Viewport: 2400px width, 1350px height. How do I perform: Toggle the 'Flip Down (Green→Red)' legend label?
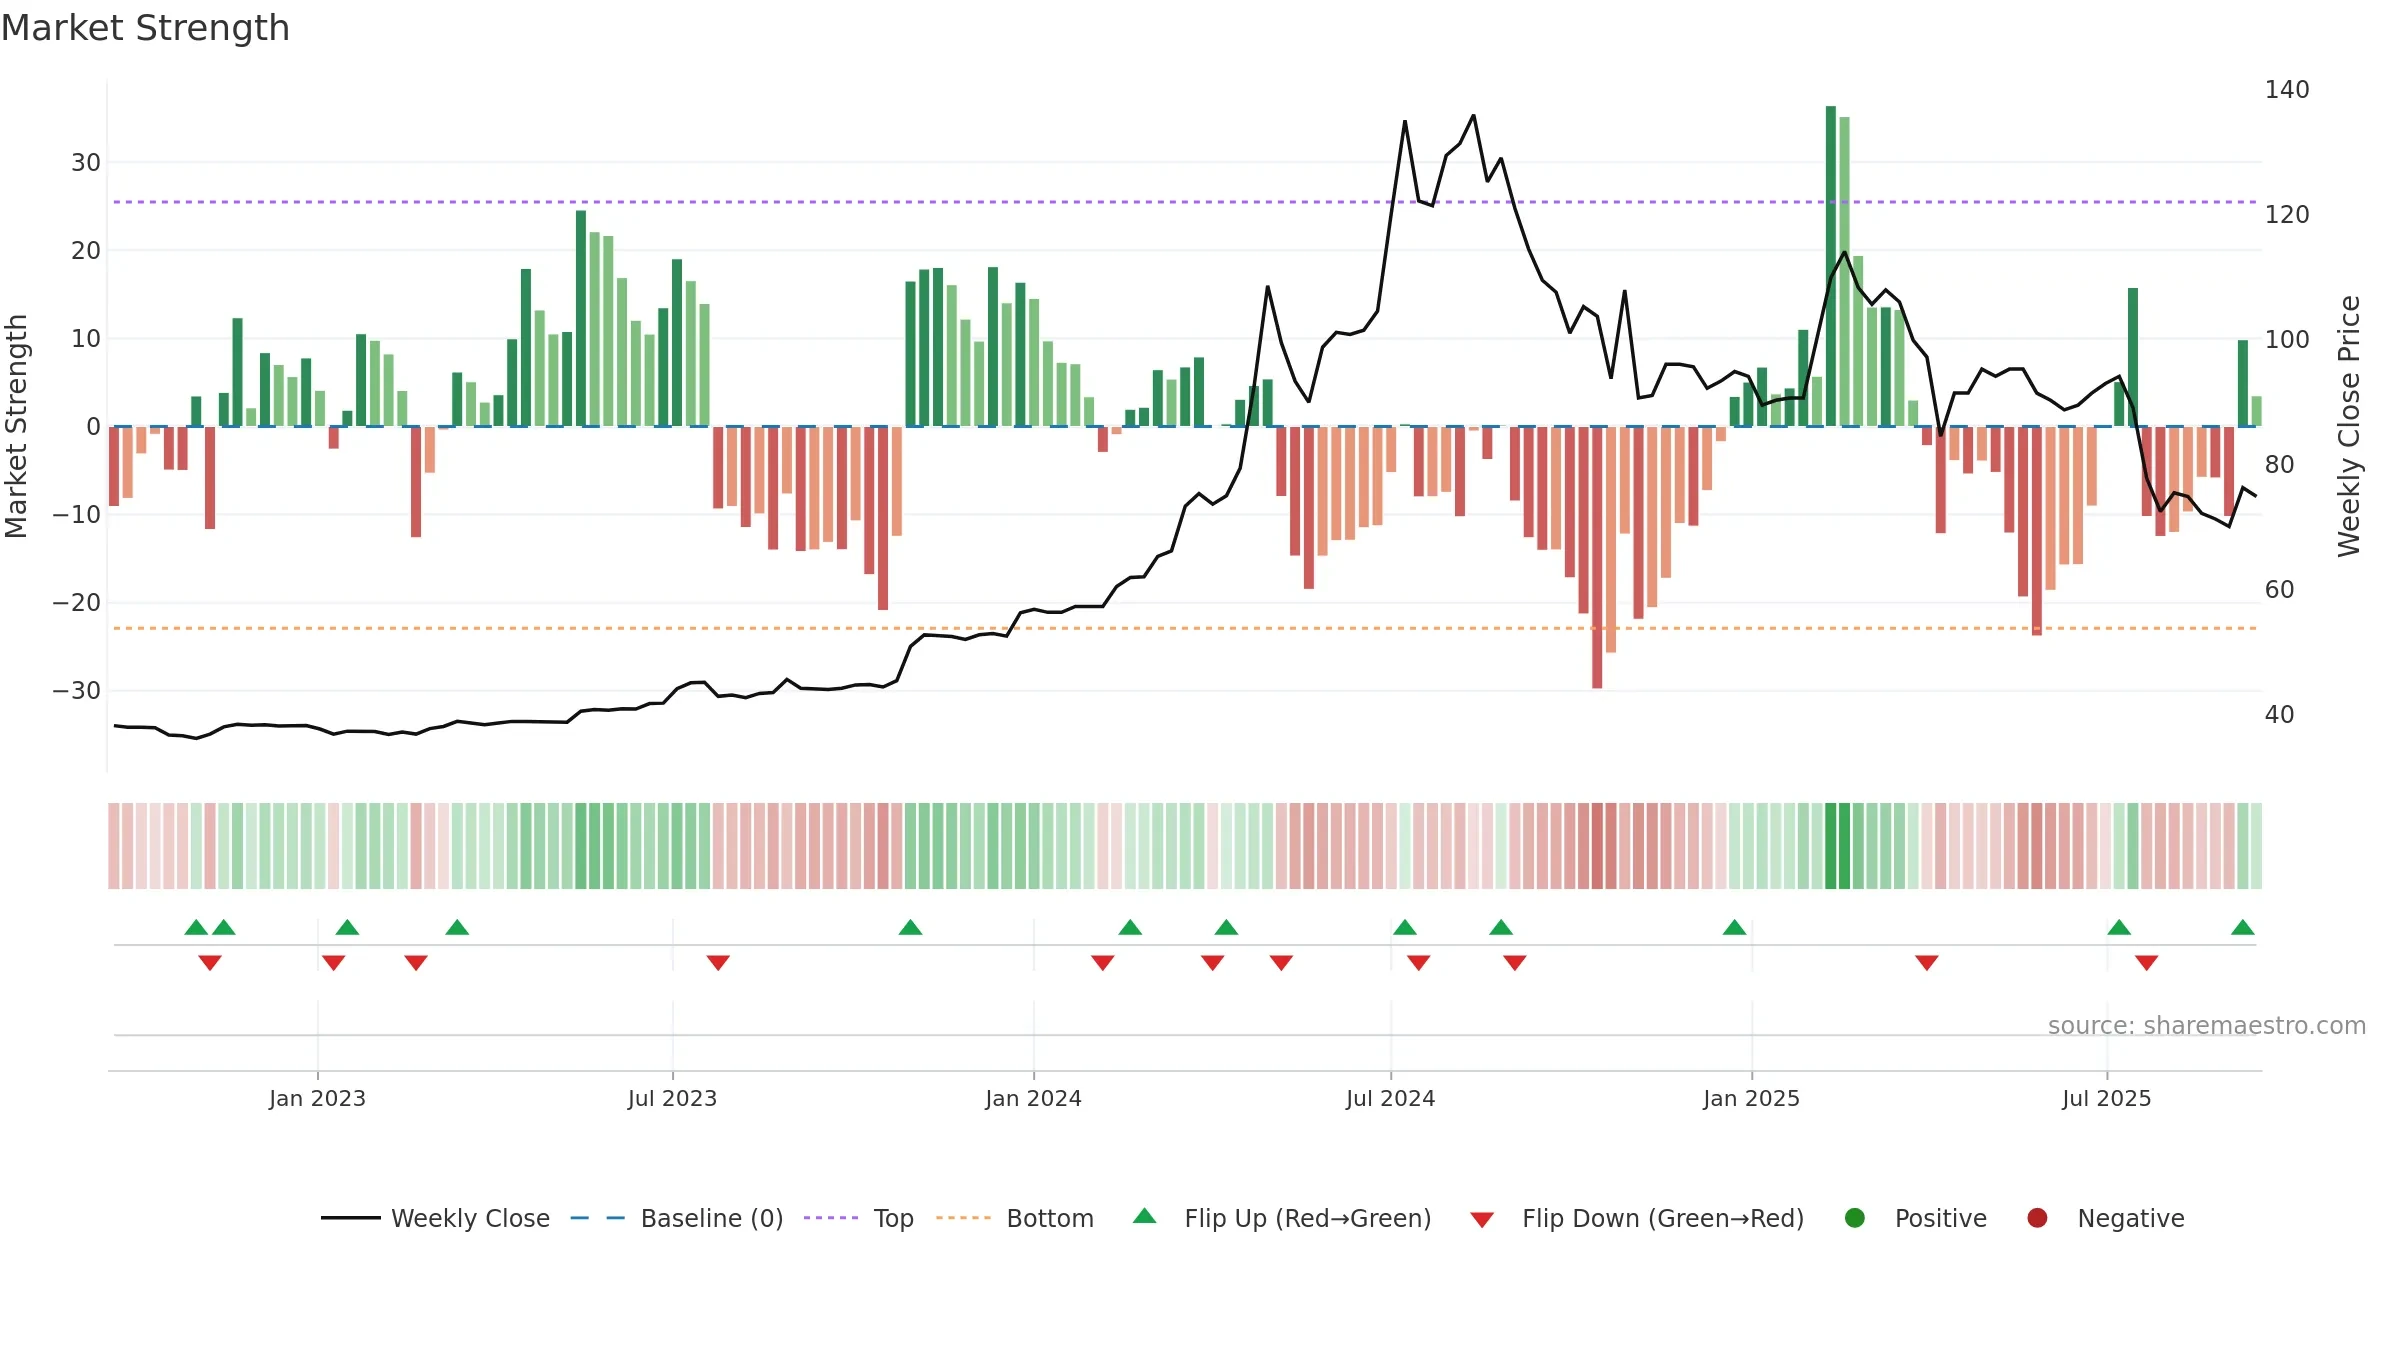coord(1663,1218)
